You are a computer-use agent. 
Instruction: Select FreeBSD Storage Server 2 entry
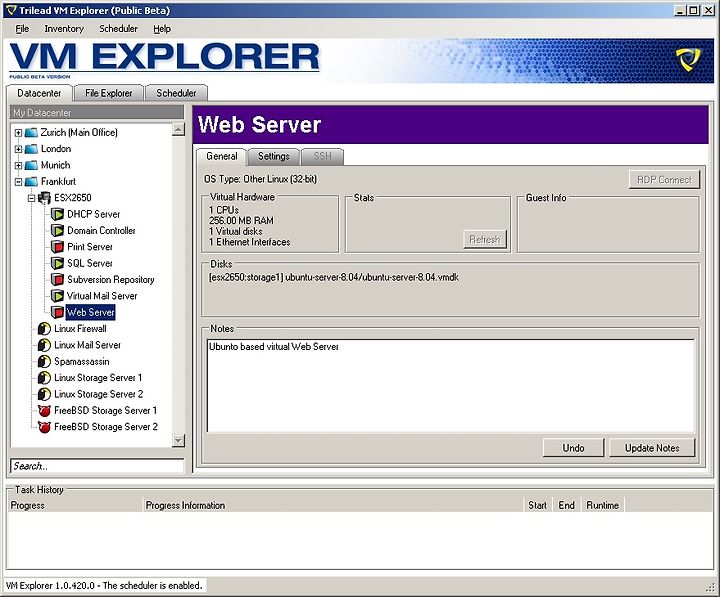106,427
